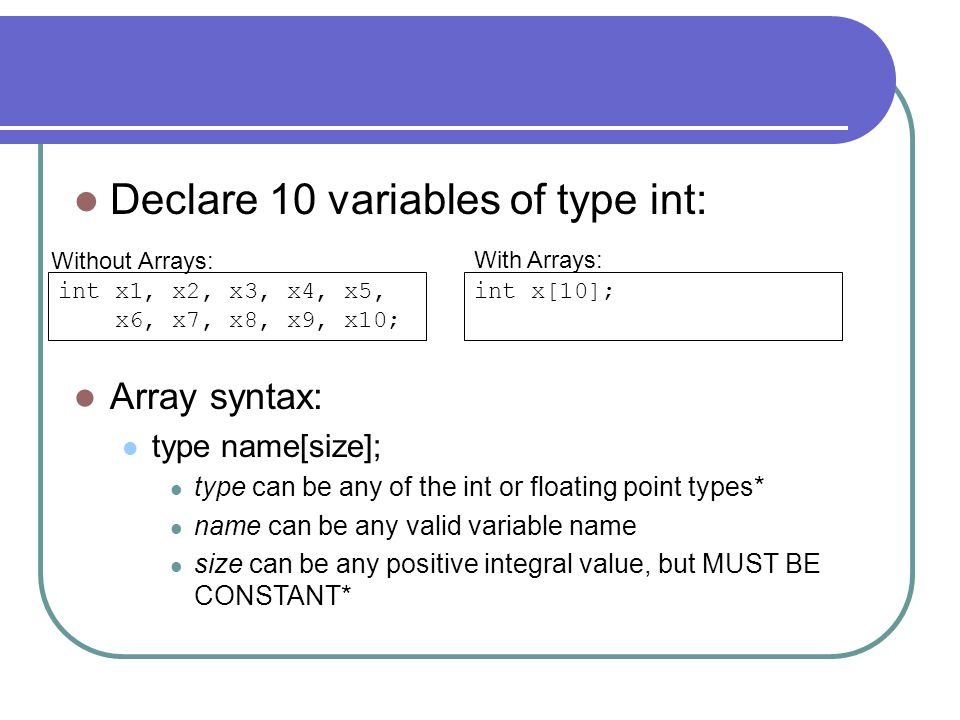Click the line 'size can be any positive integral value'
The image size is (960, 720).
coord(507,564)
